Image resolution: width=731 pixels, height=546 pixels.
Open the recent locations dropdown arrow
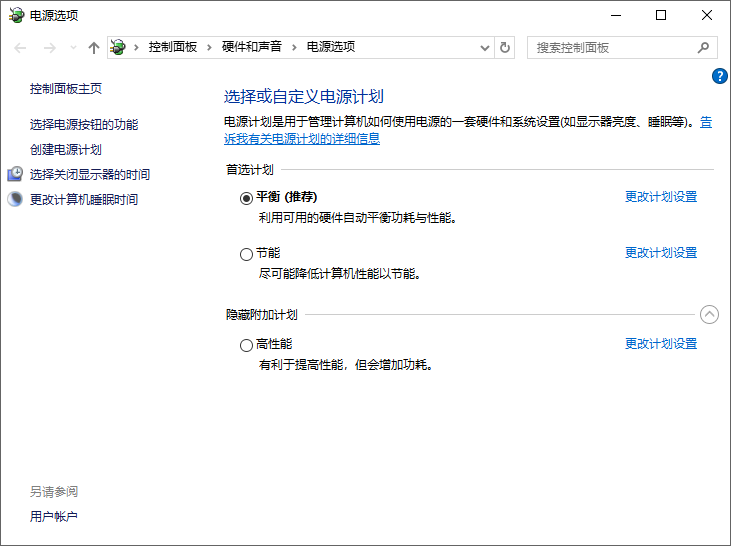coord(73,48)
